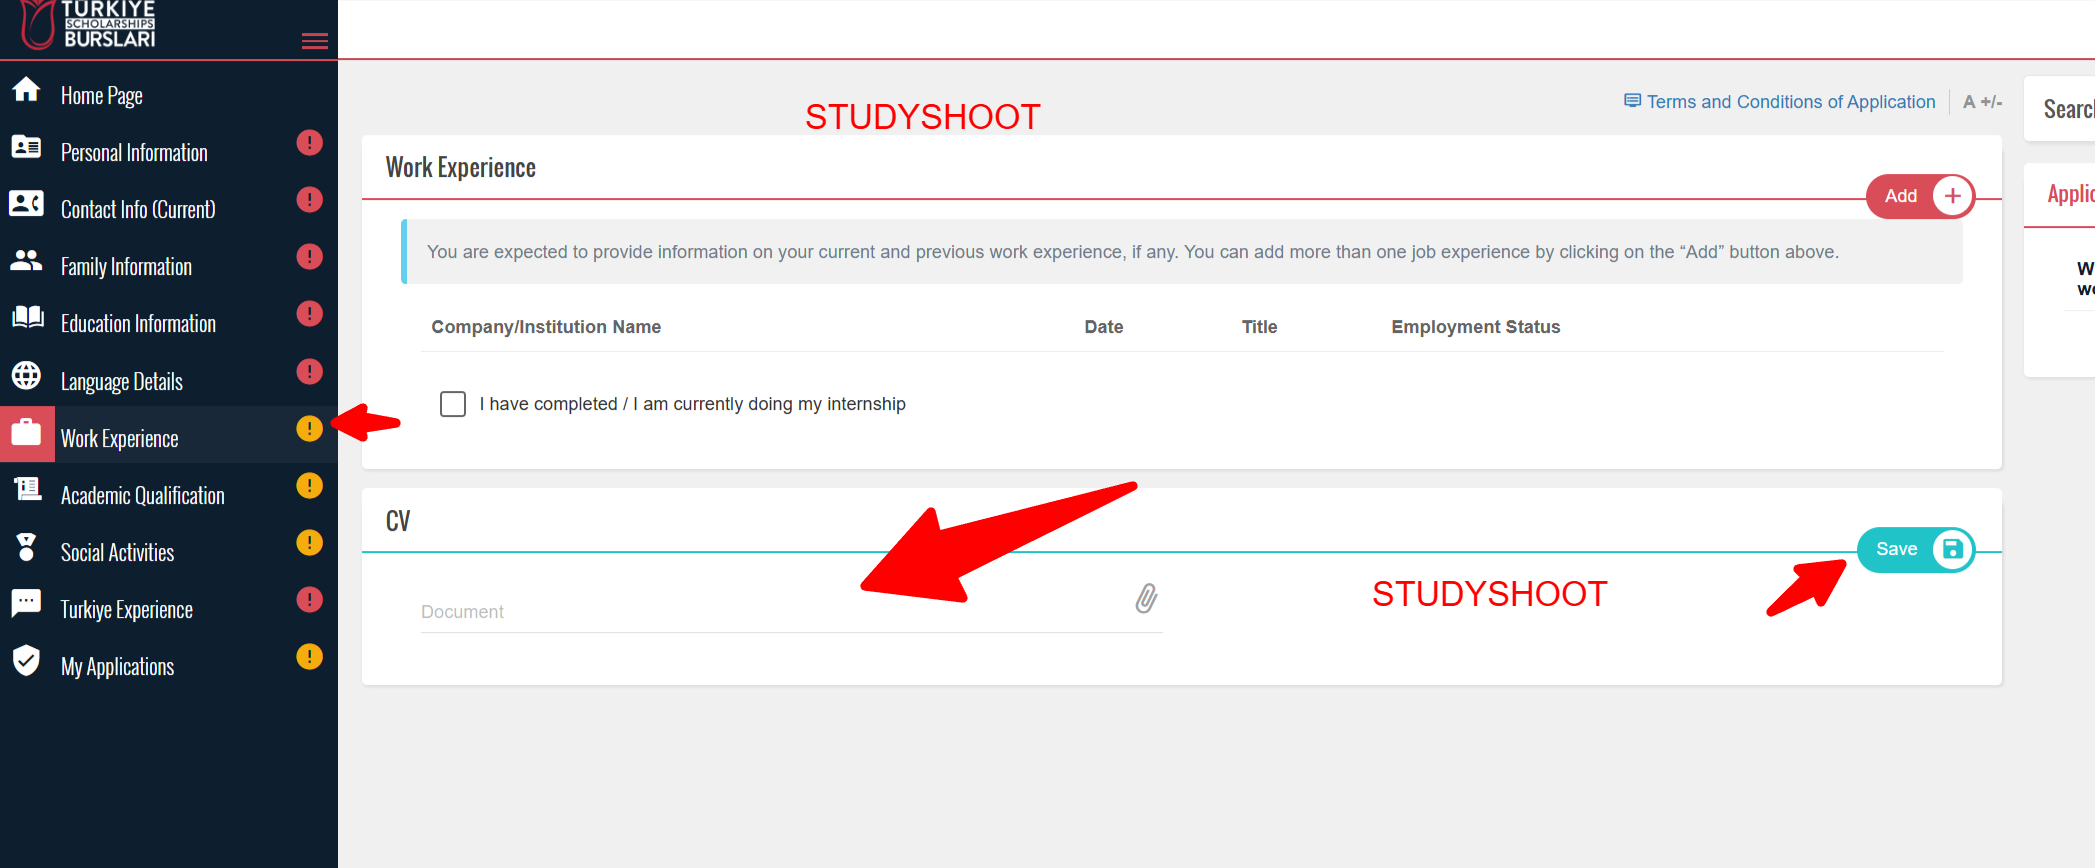This screenshot has height=868, width=2095.
Task: Click the Home Page house icon
Action: (26, 90)
